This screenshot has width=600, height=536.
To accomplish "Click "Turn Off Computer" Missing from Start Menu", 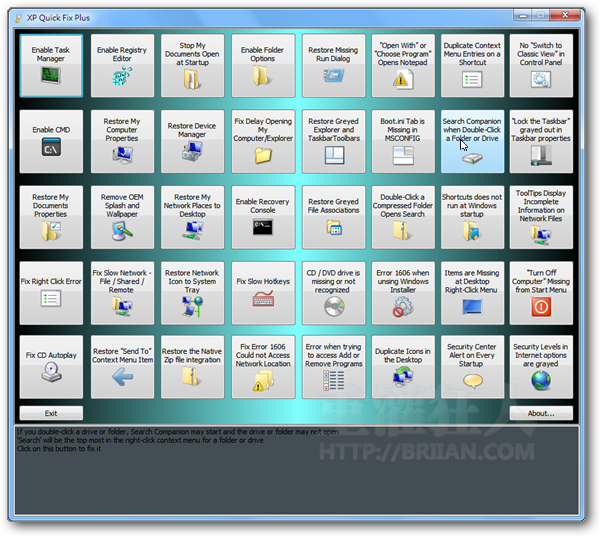I will point(541,290).
